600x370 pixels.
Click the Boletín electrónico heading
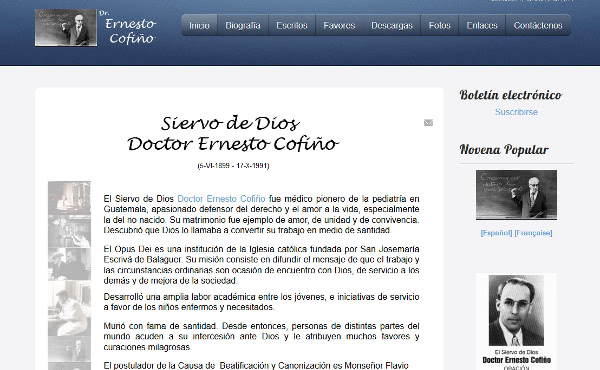(x=511, y=95)
